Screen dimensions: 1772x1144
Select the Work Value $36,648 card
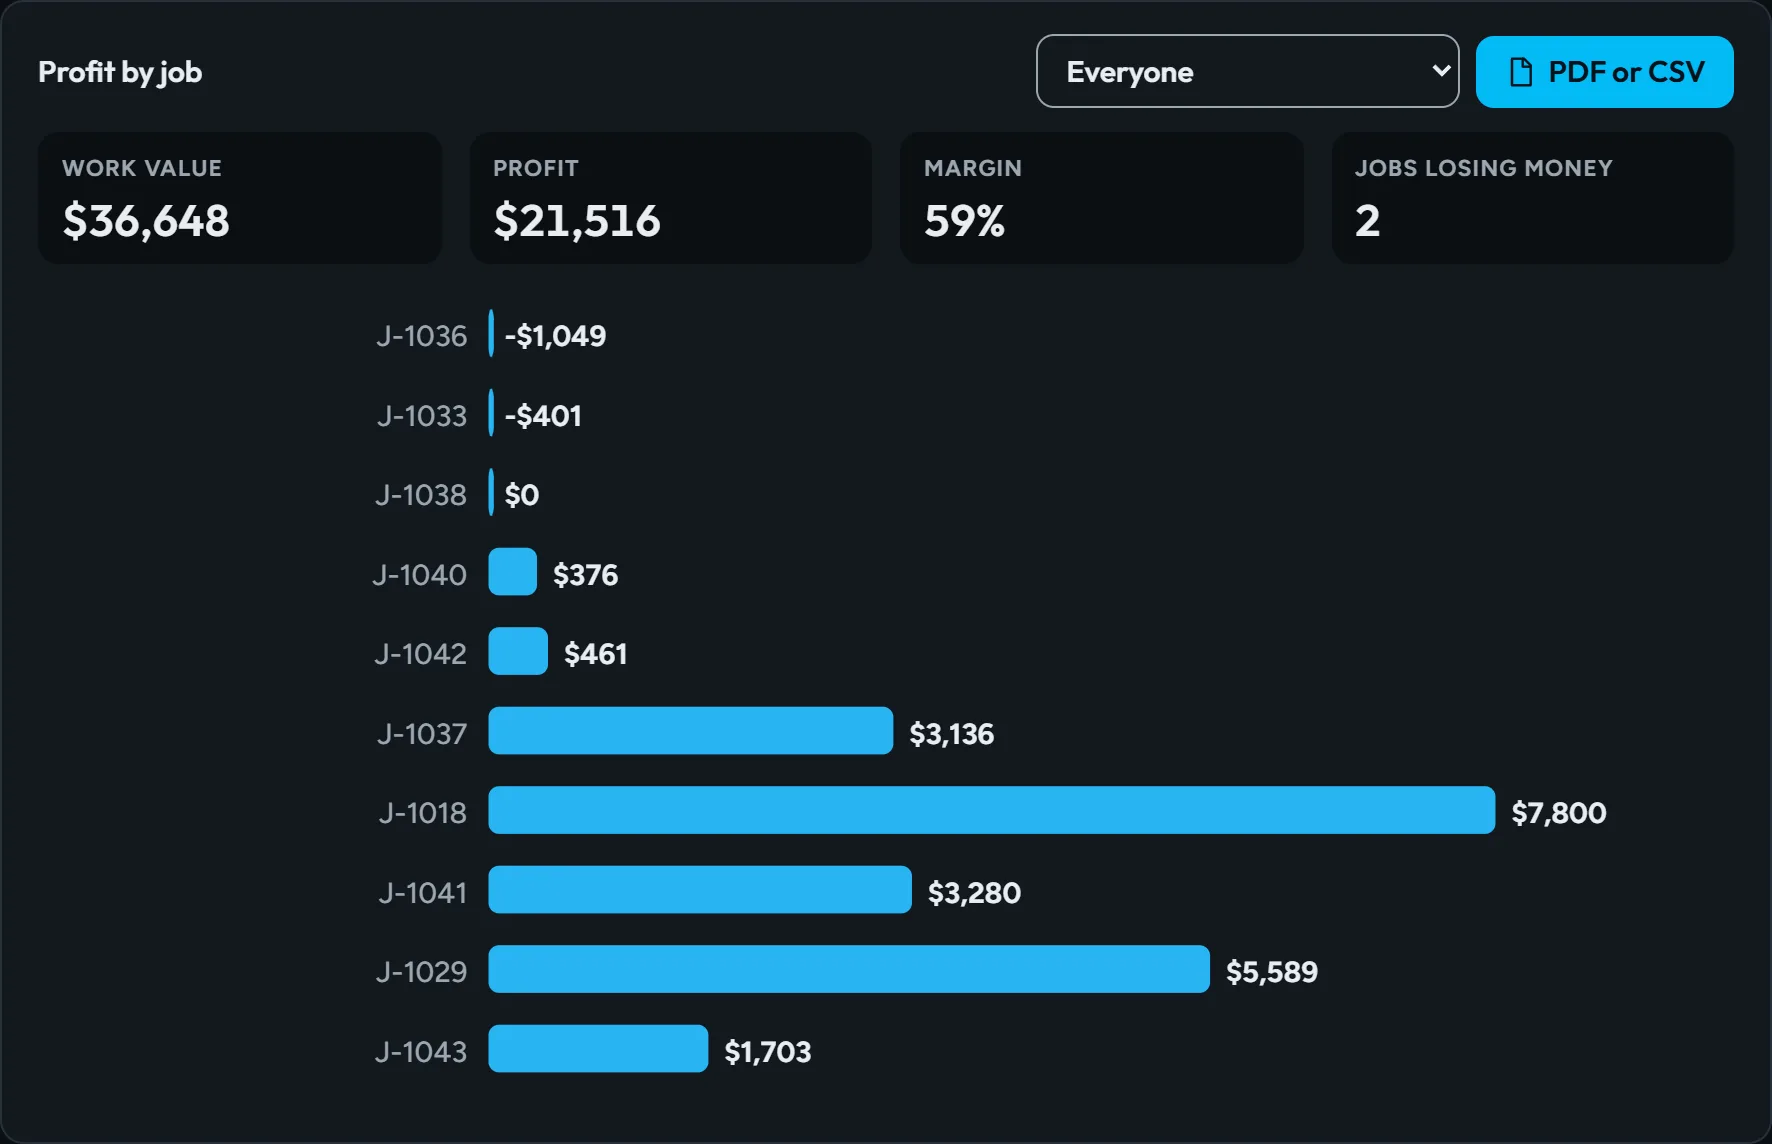(x=240, y=198)
